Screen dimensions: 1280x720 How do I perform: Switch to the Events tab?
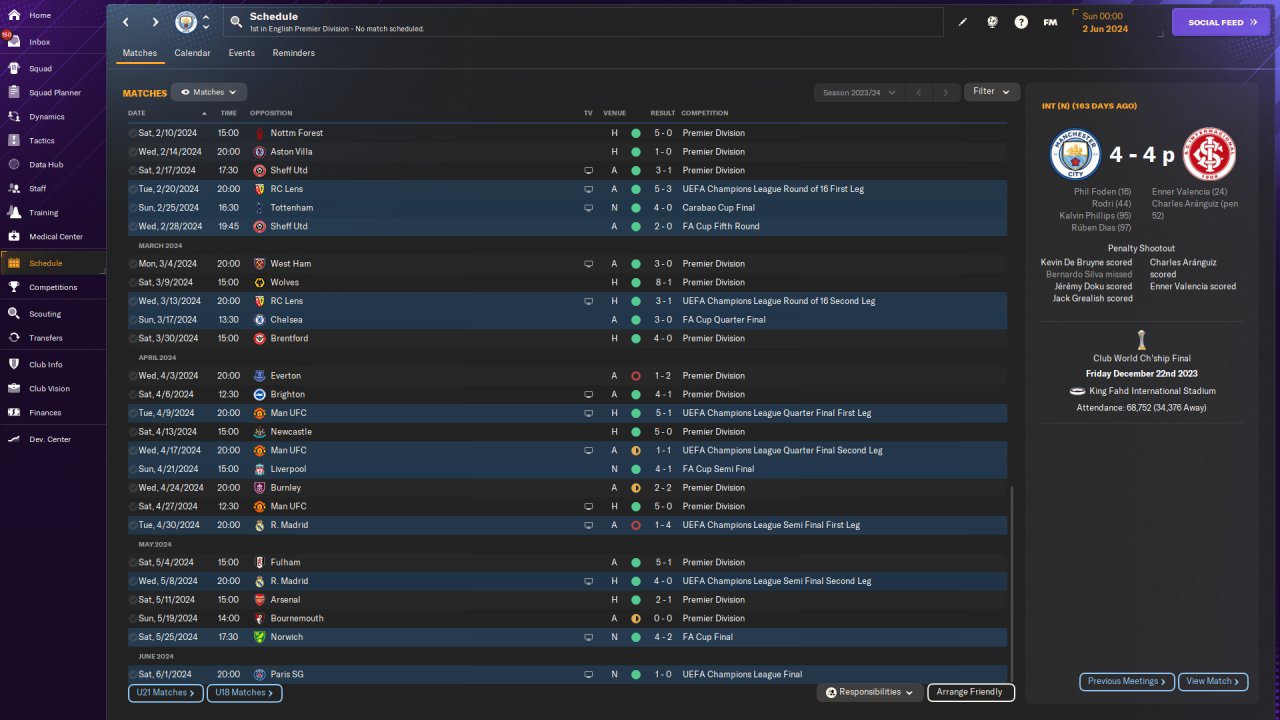[x=241, y=53]
